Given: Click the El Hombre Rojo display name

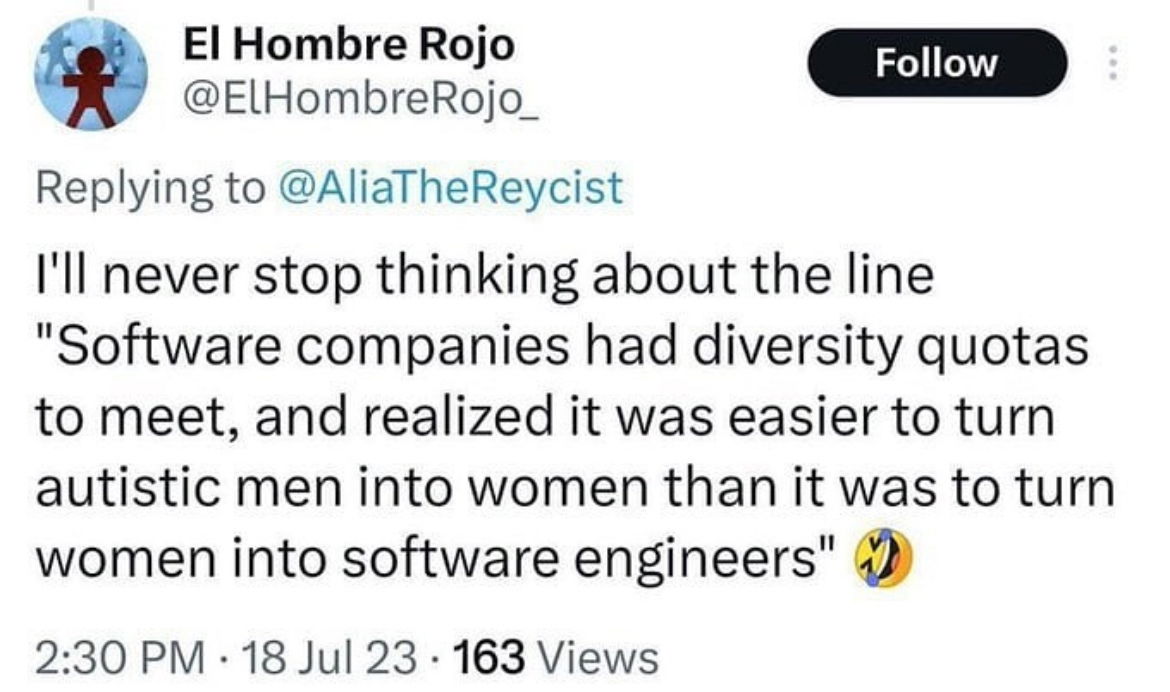Looking at the screenshot, I should click(x=349, y=44).
